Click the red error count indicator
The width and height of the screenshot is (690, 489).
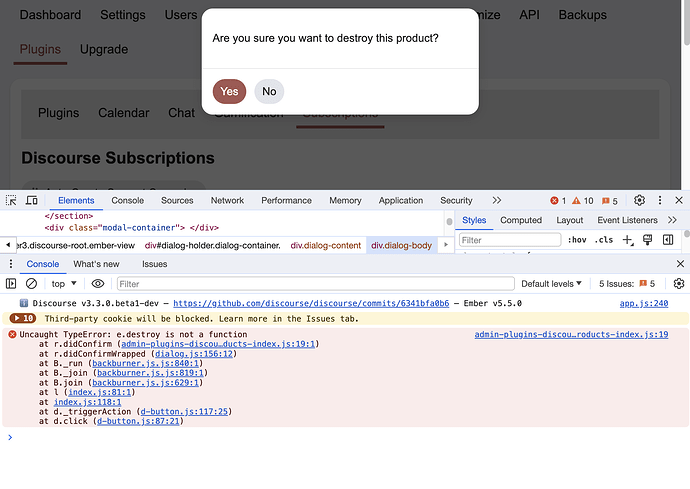tap(558, 201)
